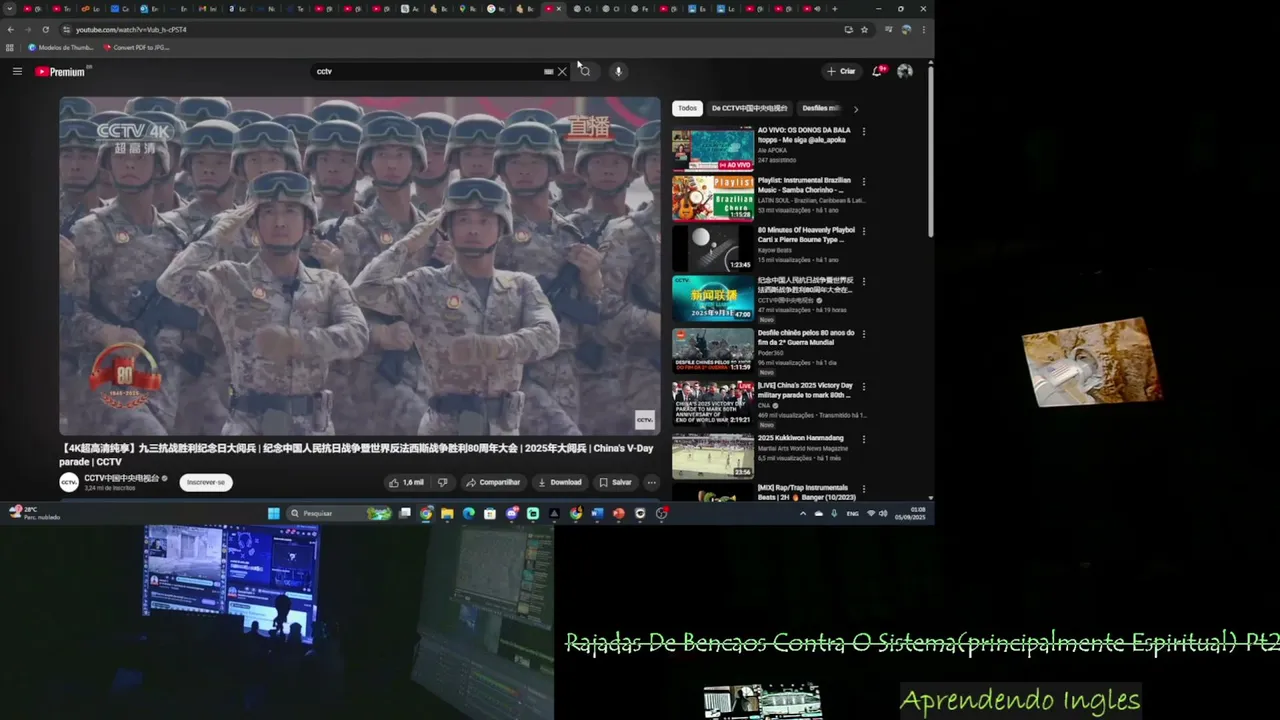Screen dimensions: 1280x720
Task: Click the magnifier search button
Action: click(585, 71)
